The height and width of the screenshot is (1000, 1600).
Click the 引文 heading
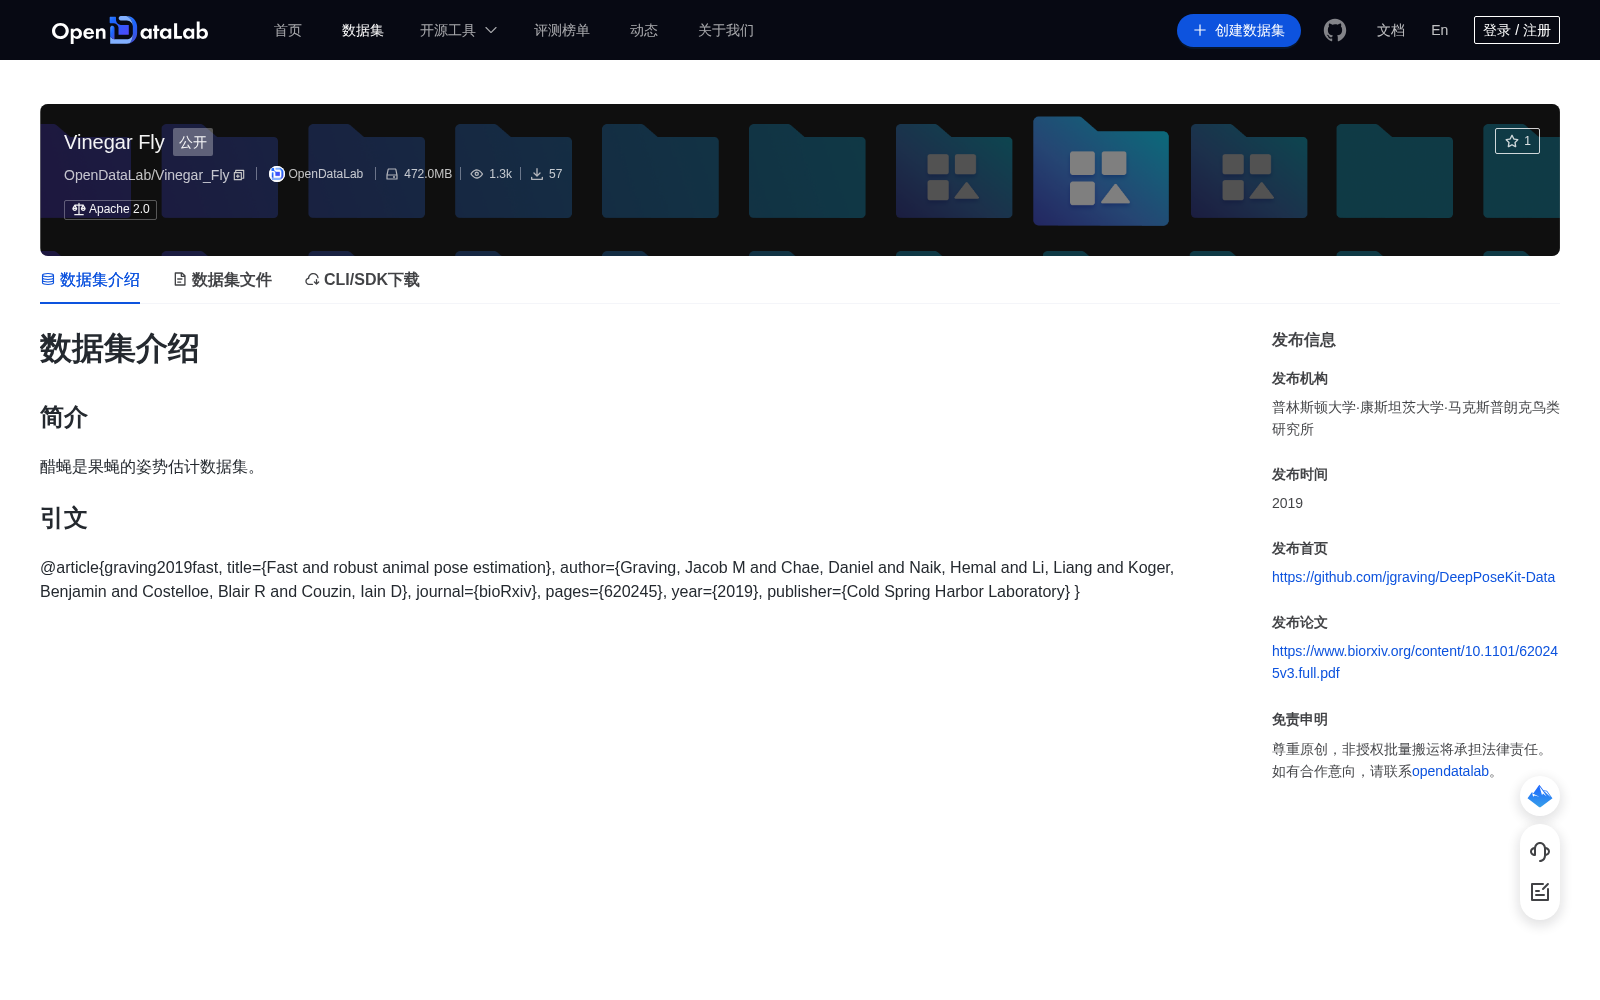(x=64, y=518)
